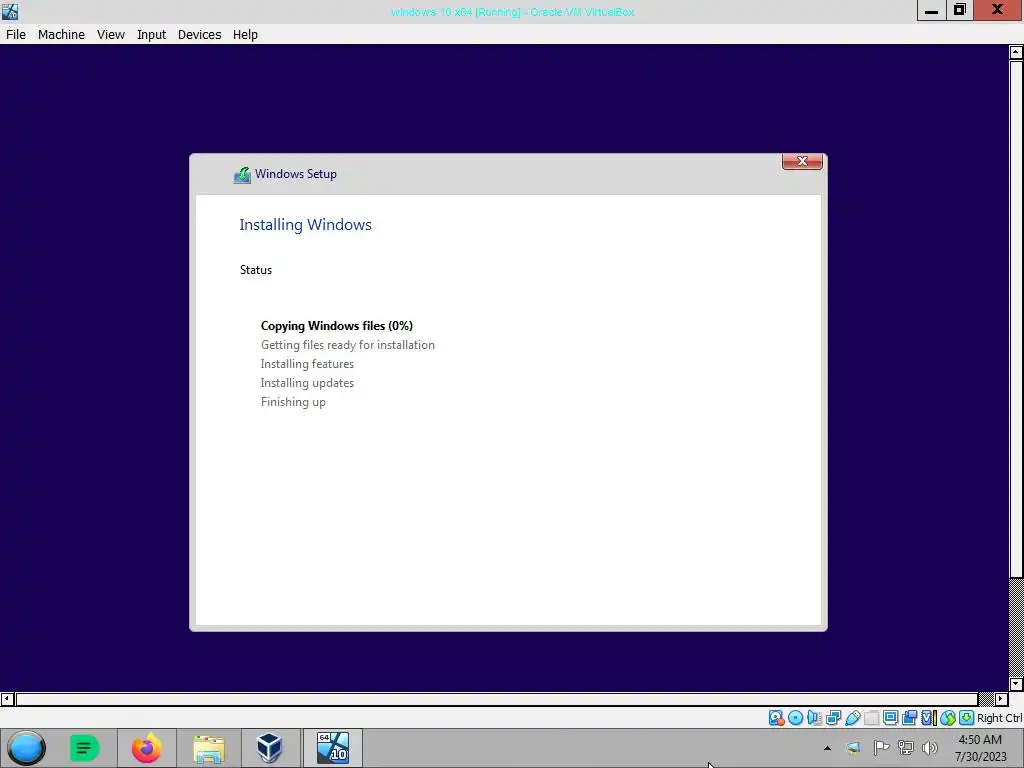Click the vertical scrollbar down arrow

coord(1016,684)
